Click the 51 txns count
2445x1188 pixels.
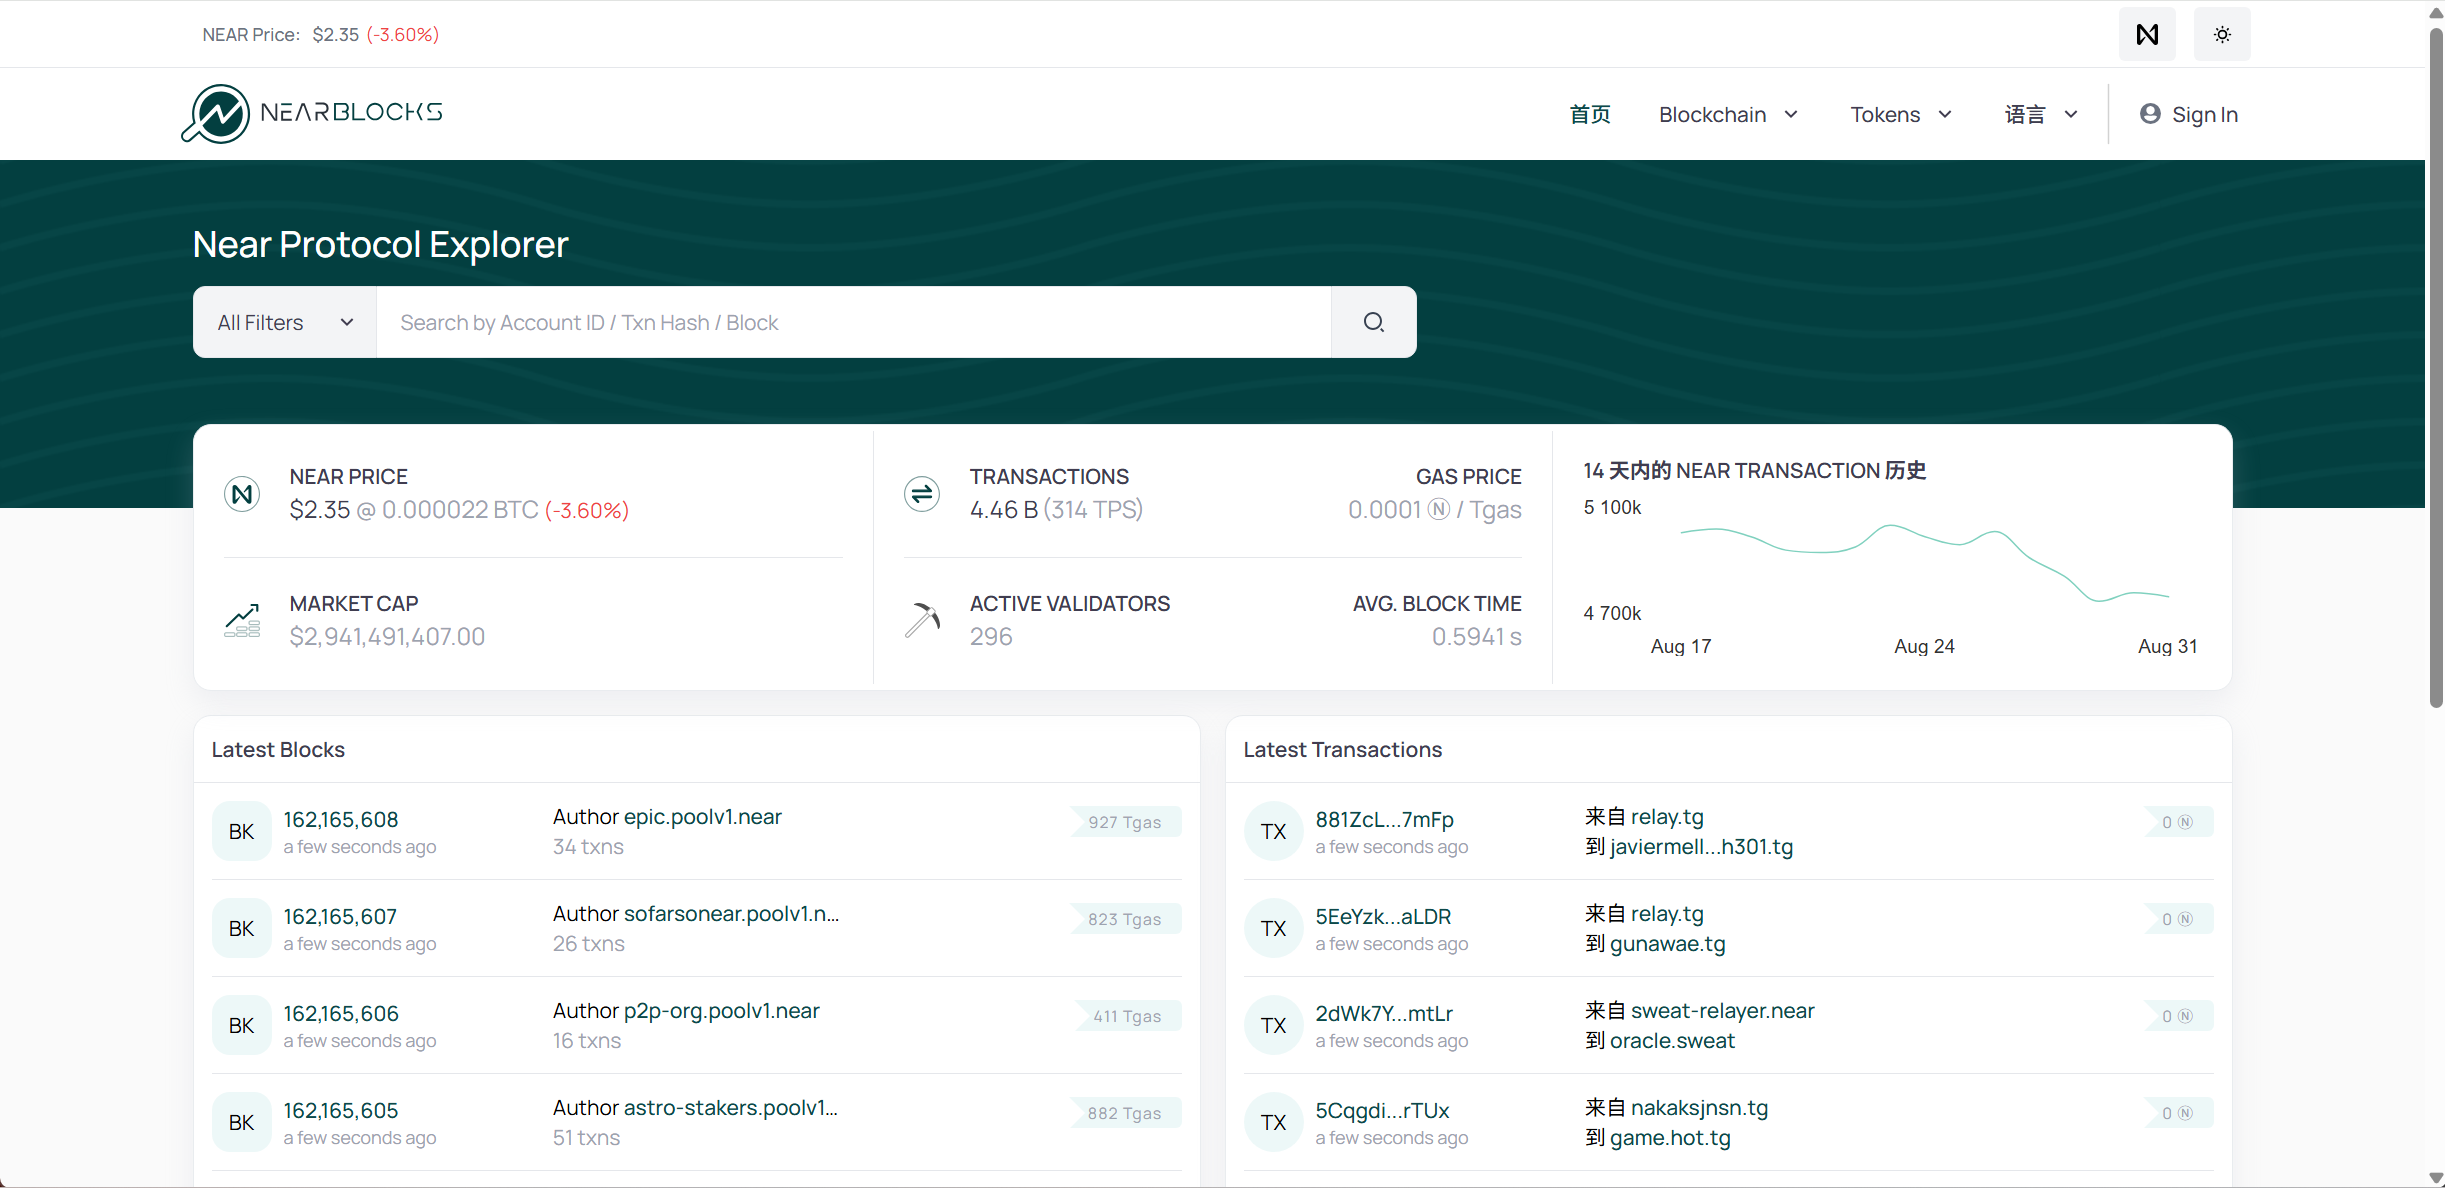586,1137
